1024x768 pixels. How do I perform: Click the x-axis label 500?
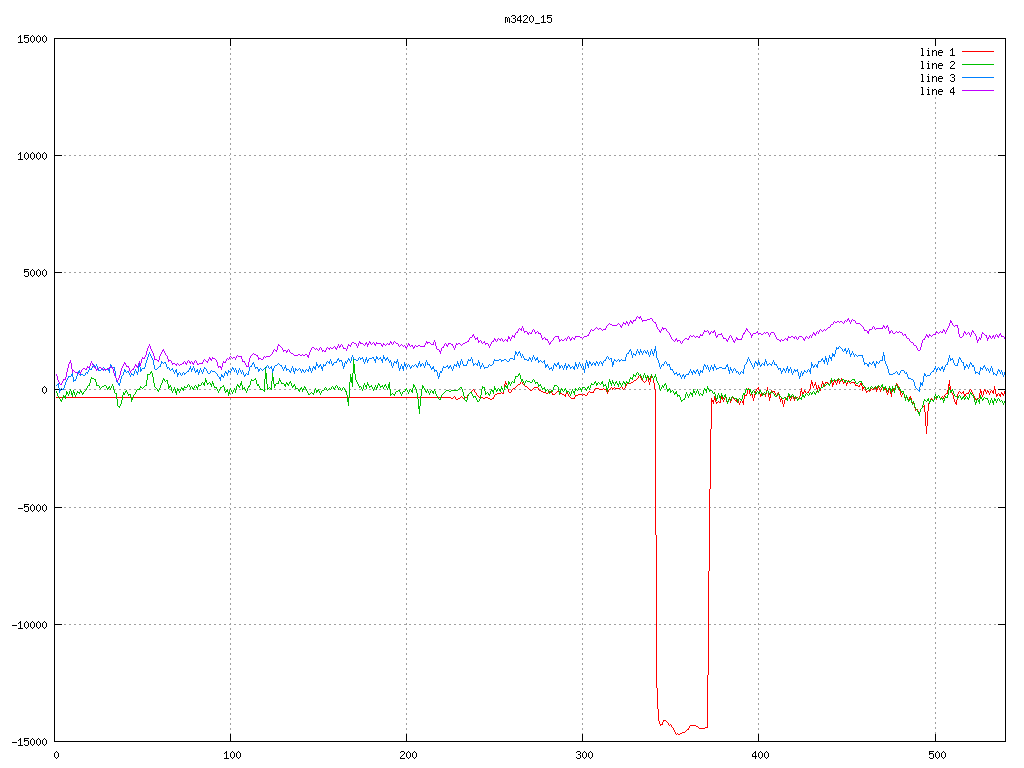point(936,756)
